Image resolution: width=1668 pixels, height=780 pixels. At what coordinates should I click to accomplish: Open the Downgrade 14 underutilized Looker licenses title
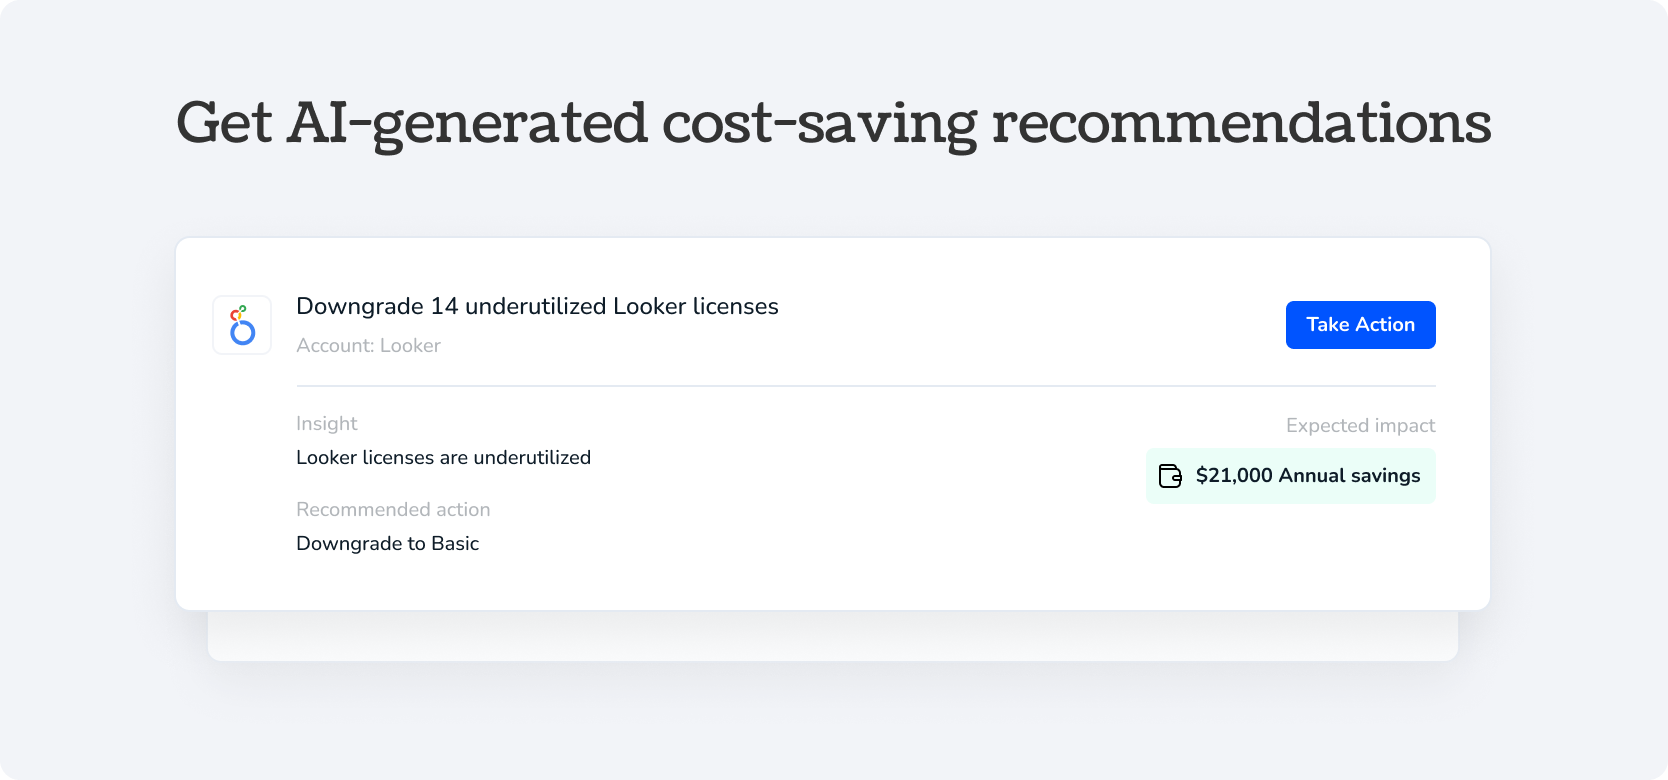tap(537, 307)
